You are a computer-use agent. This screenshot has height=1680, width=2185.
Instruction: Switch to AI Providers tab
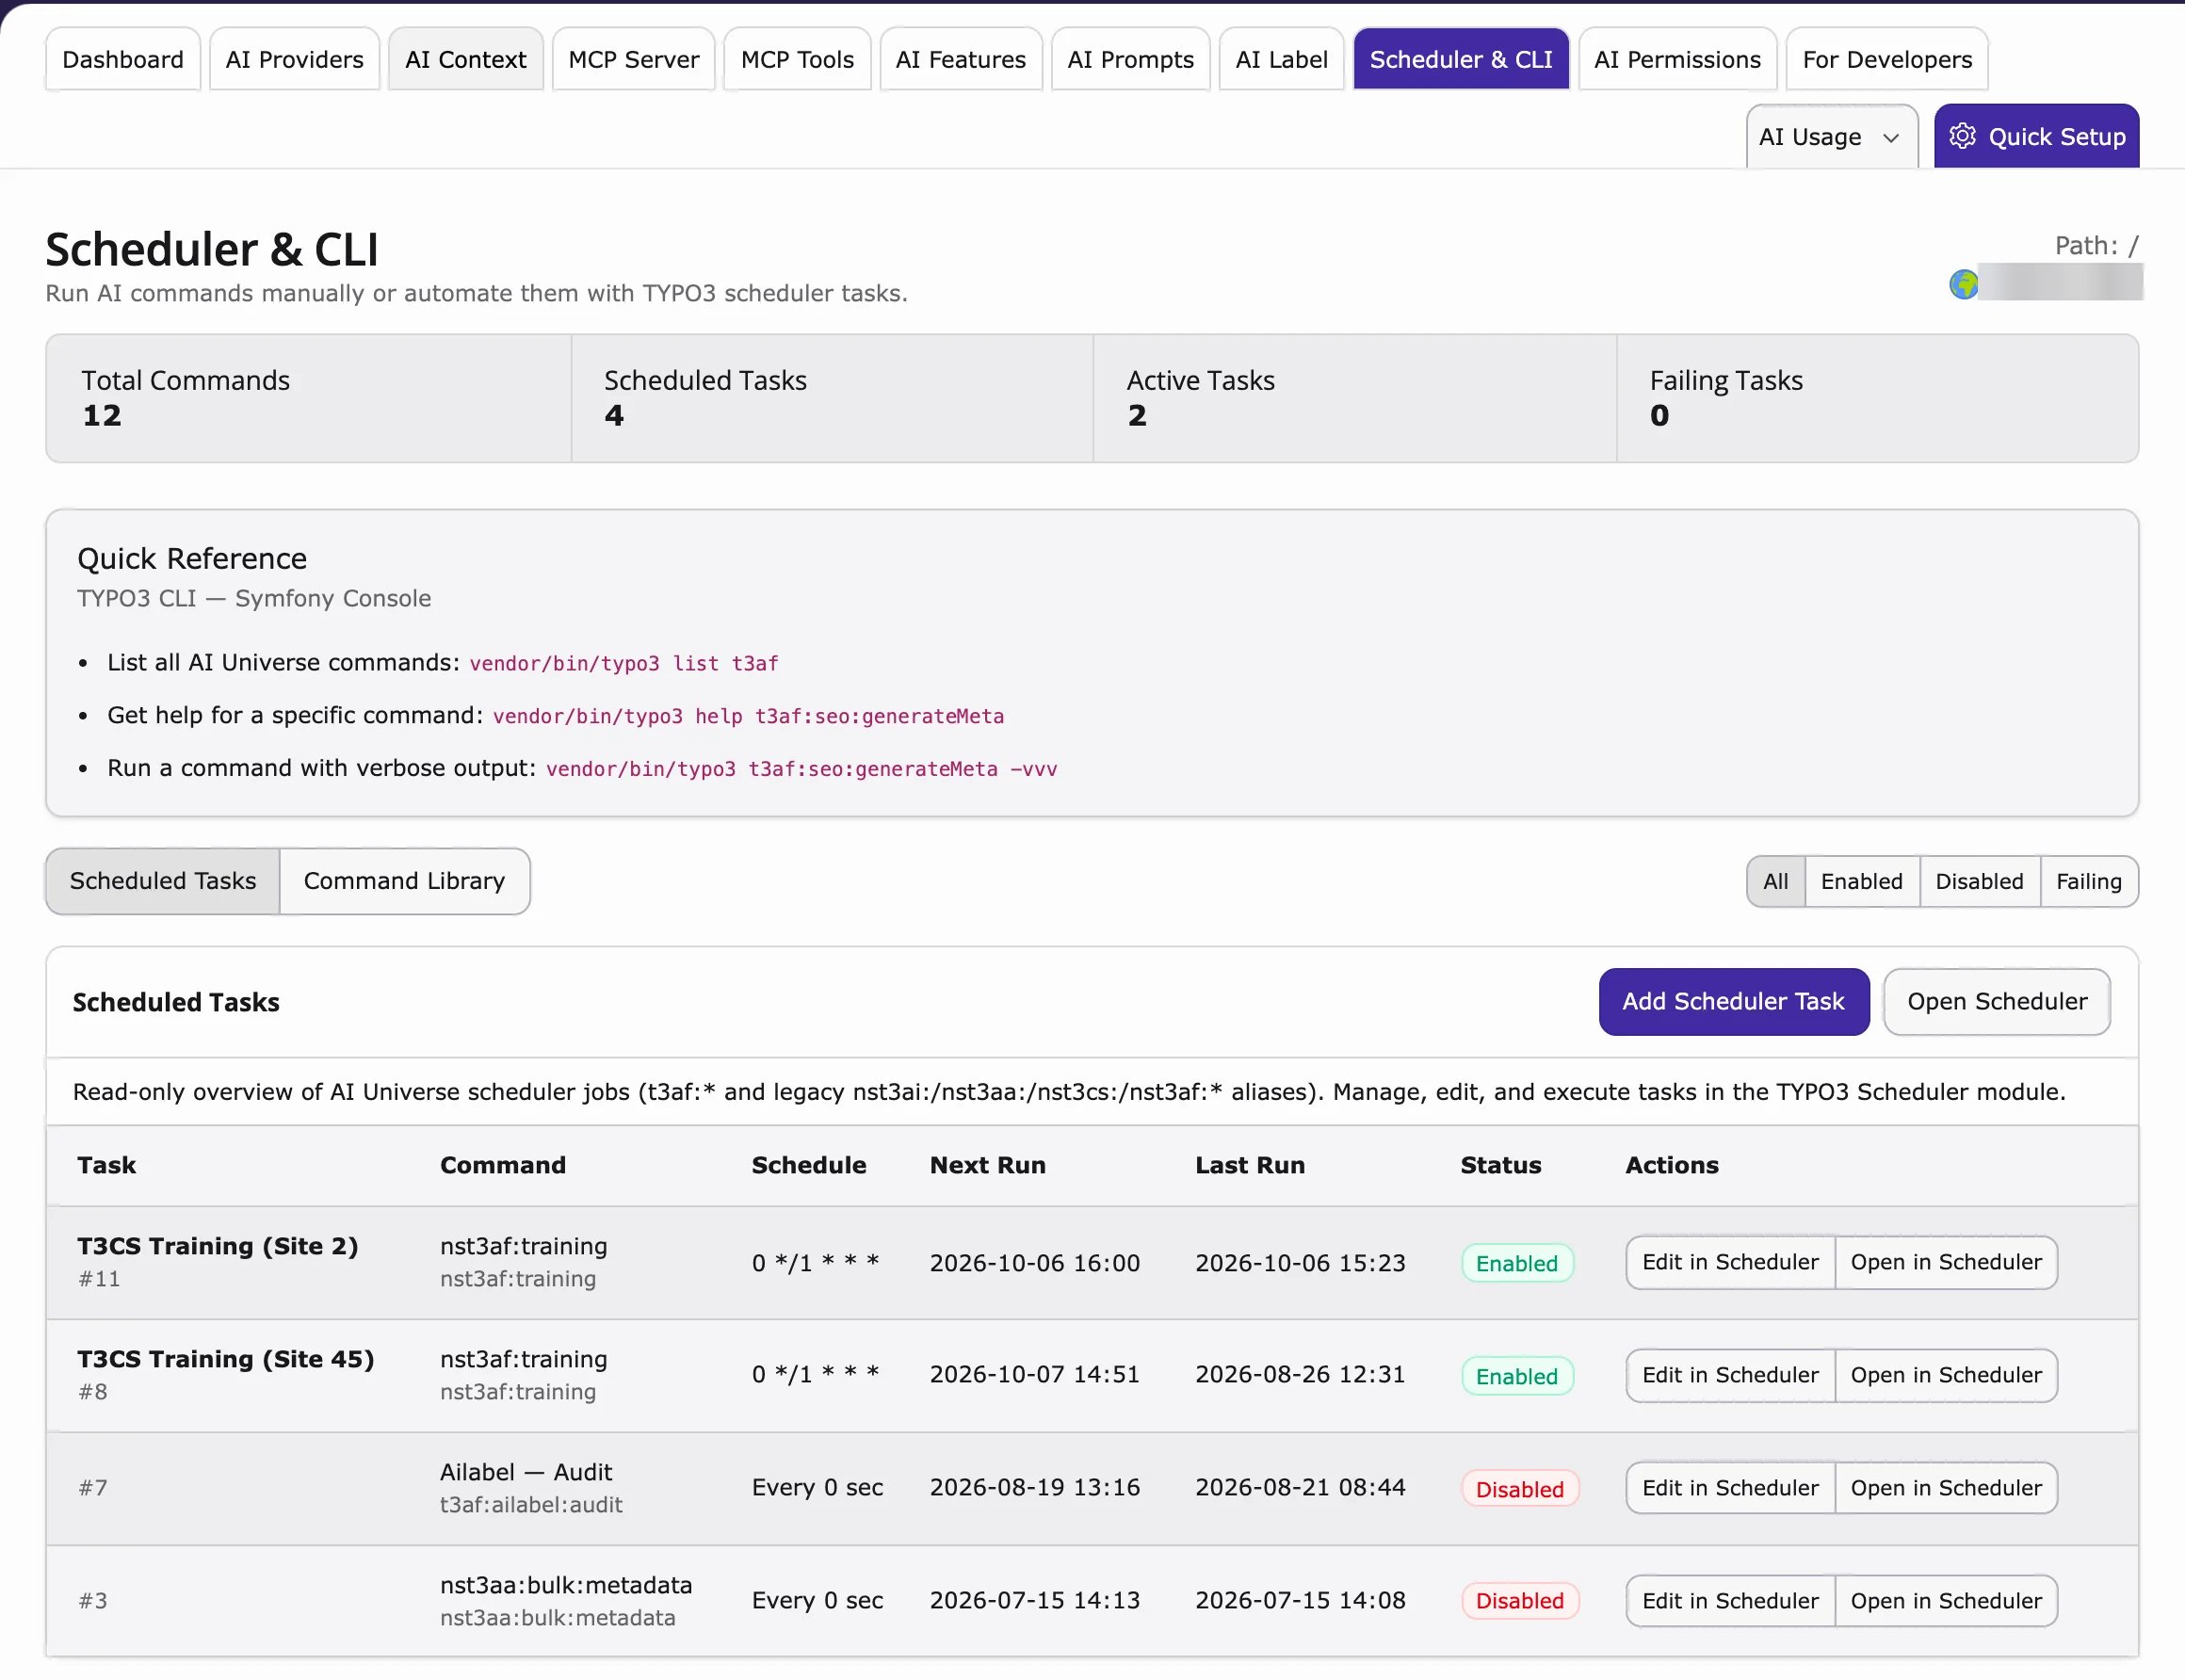(294, 59)
